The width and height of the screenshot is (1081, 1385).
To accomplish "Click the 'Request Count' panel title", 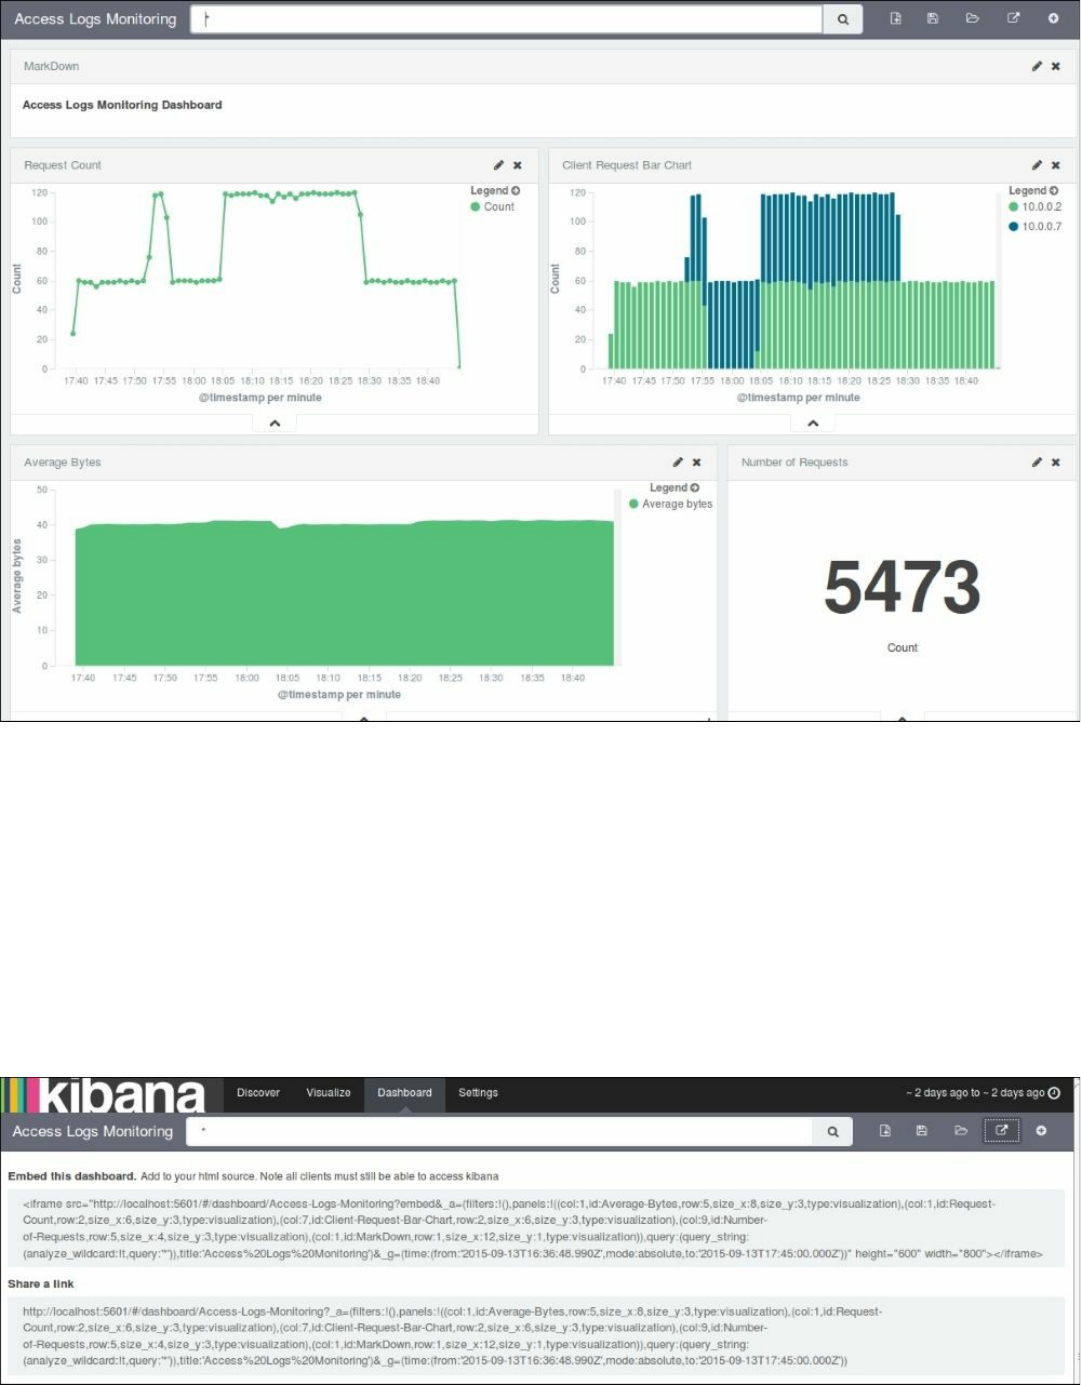I will 62,165.
